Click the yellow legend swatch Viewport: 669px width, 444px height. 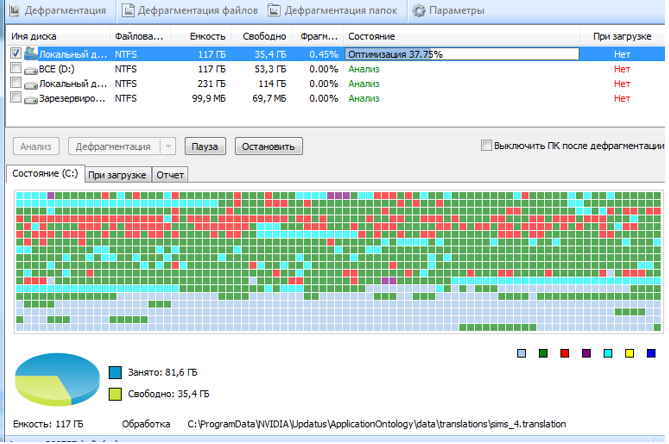(x=629, y=353)
